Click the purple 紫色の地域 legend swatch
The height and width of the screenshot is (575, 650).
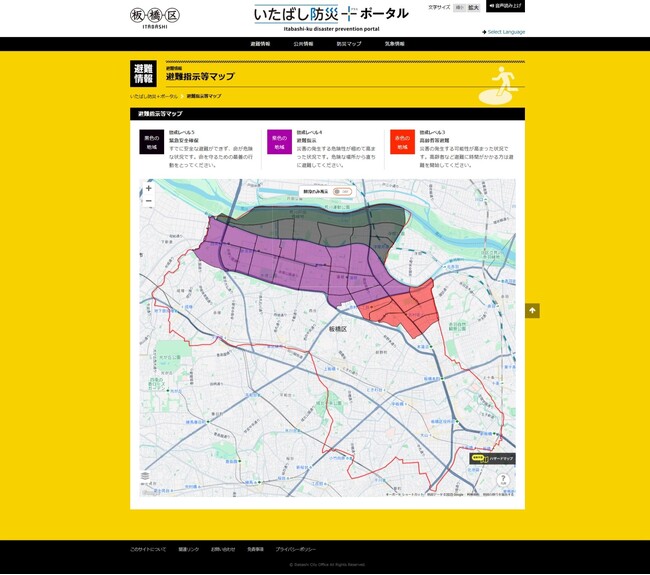[277, 142]
